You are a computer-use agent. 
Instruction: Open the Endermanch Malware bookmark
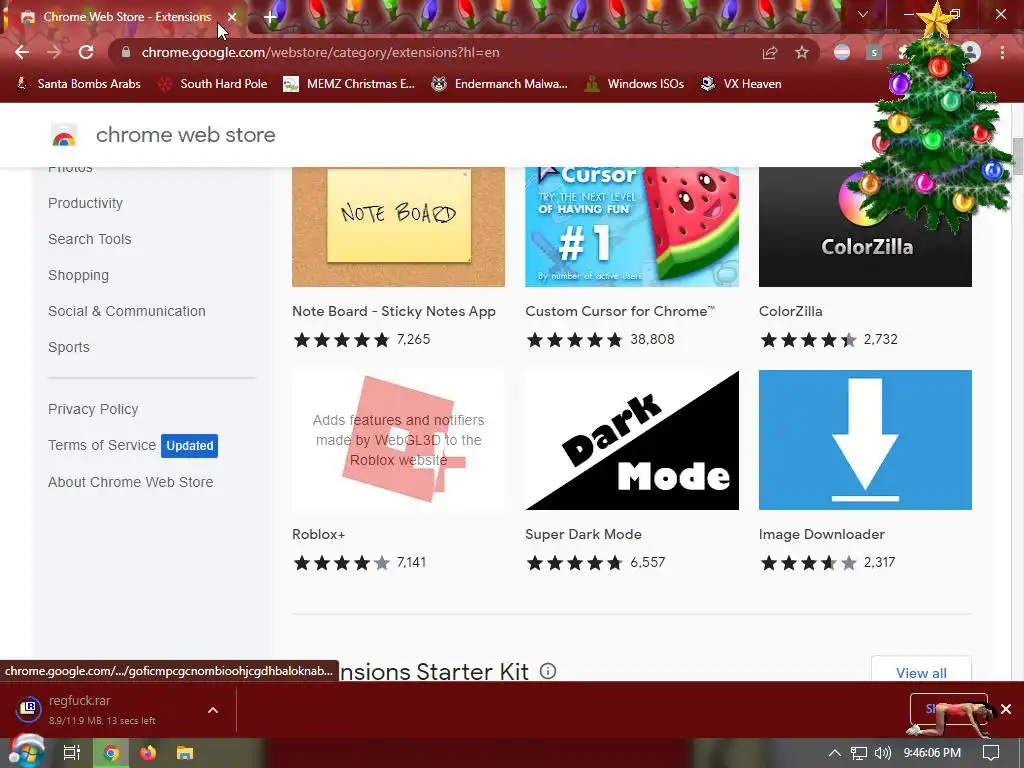click(500, 84)
